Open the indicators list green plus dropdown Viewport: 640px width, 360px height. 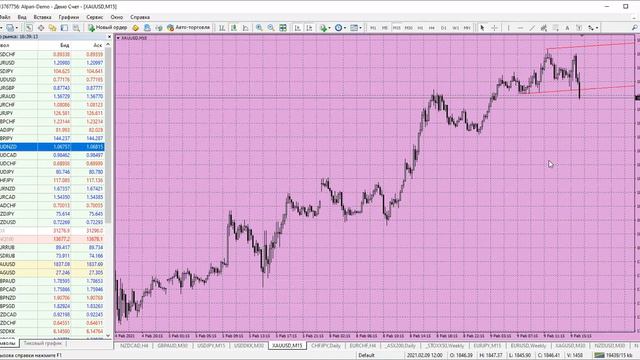325,28
